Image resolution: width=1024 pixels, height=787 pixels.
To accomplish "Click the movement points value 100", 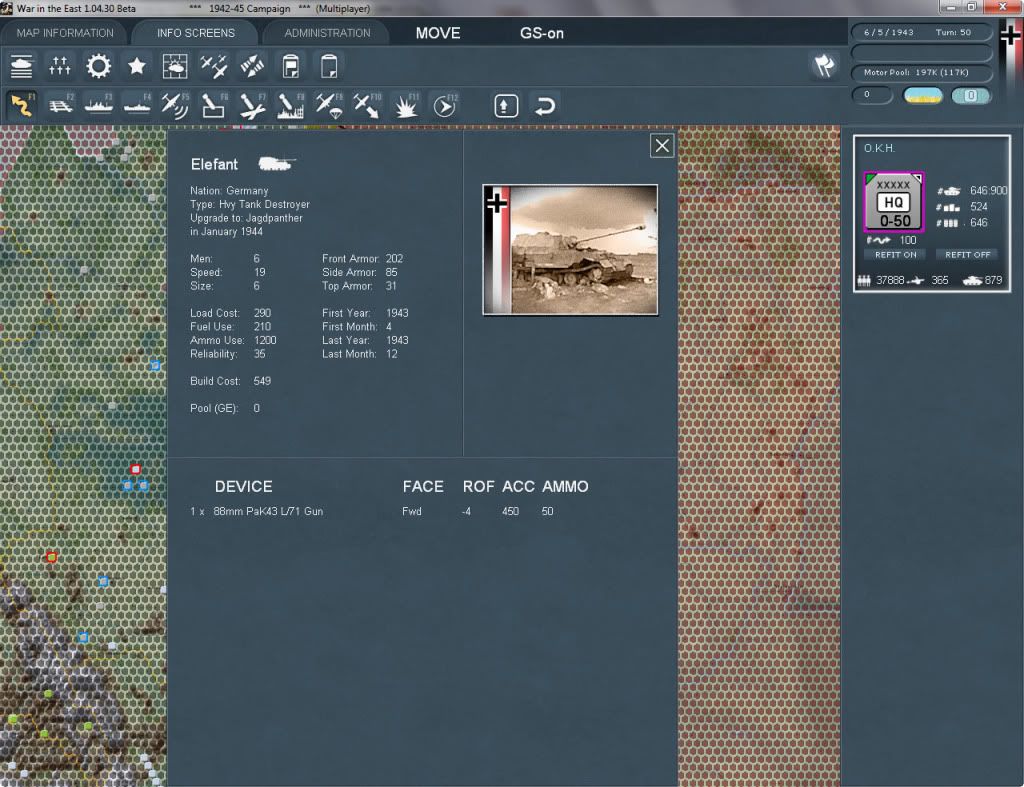I will click(x=908, y=240).
